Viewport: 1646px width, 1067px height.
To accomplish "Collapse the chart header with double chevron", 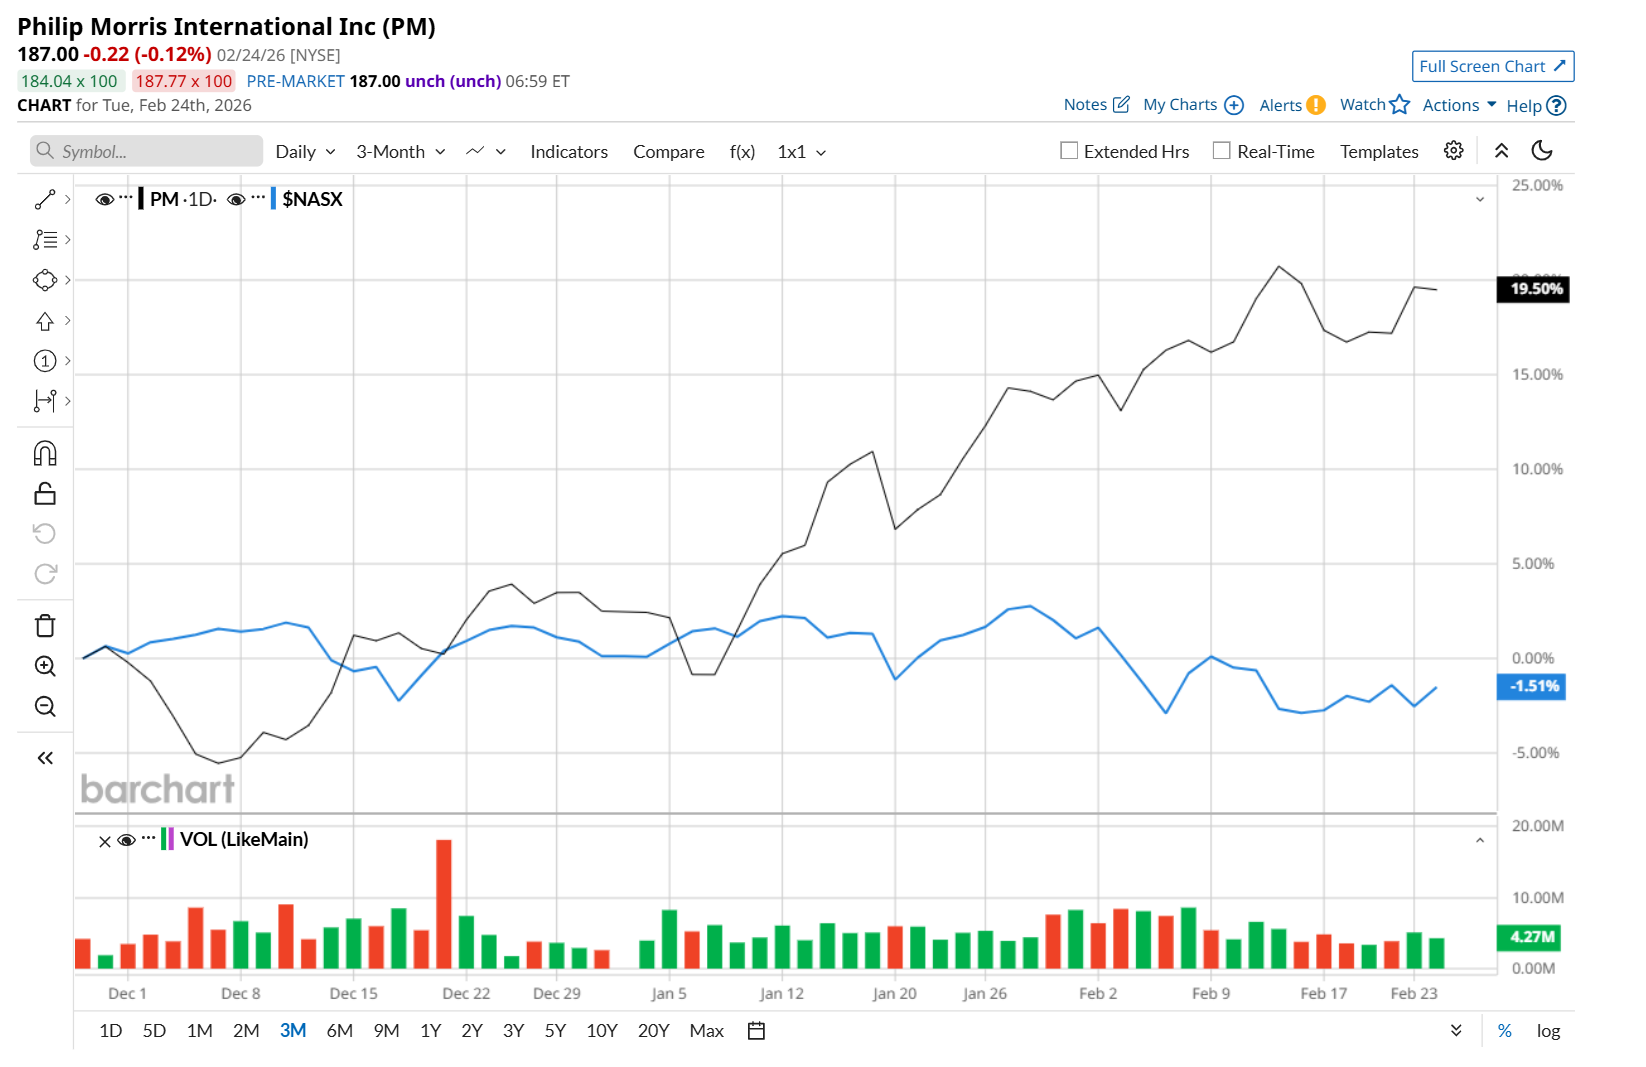I will 1501,151.
